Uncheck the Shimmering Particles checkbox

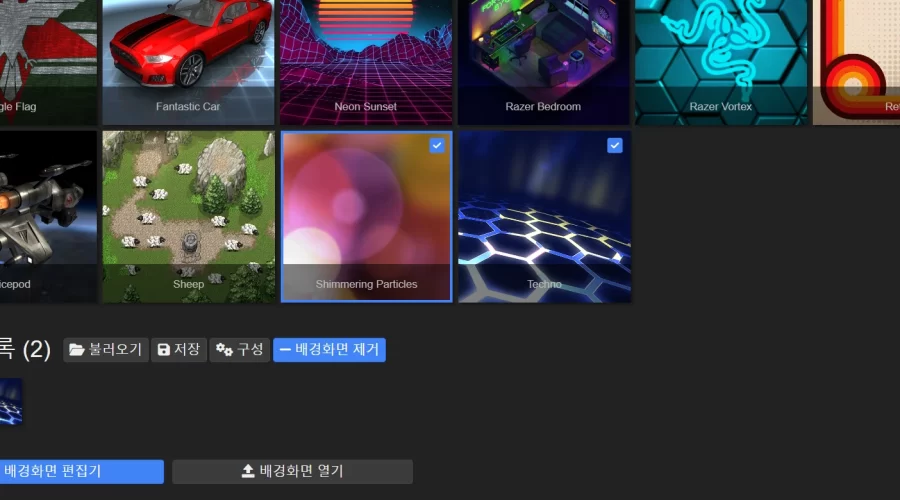tap(437, 145)
